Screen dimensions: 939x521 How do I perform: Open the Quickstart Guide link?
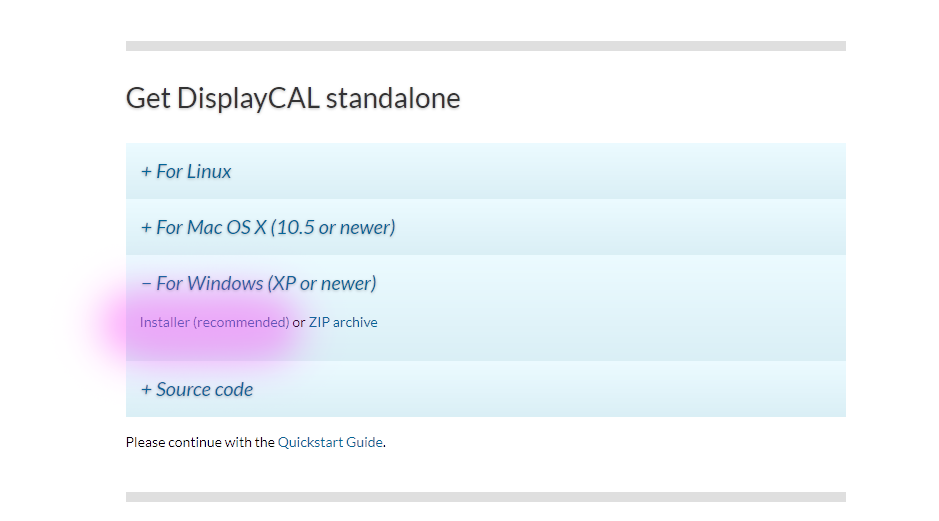coord(330,442)
